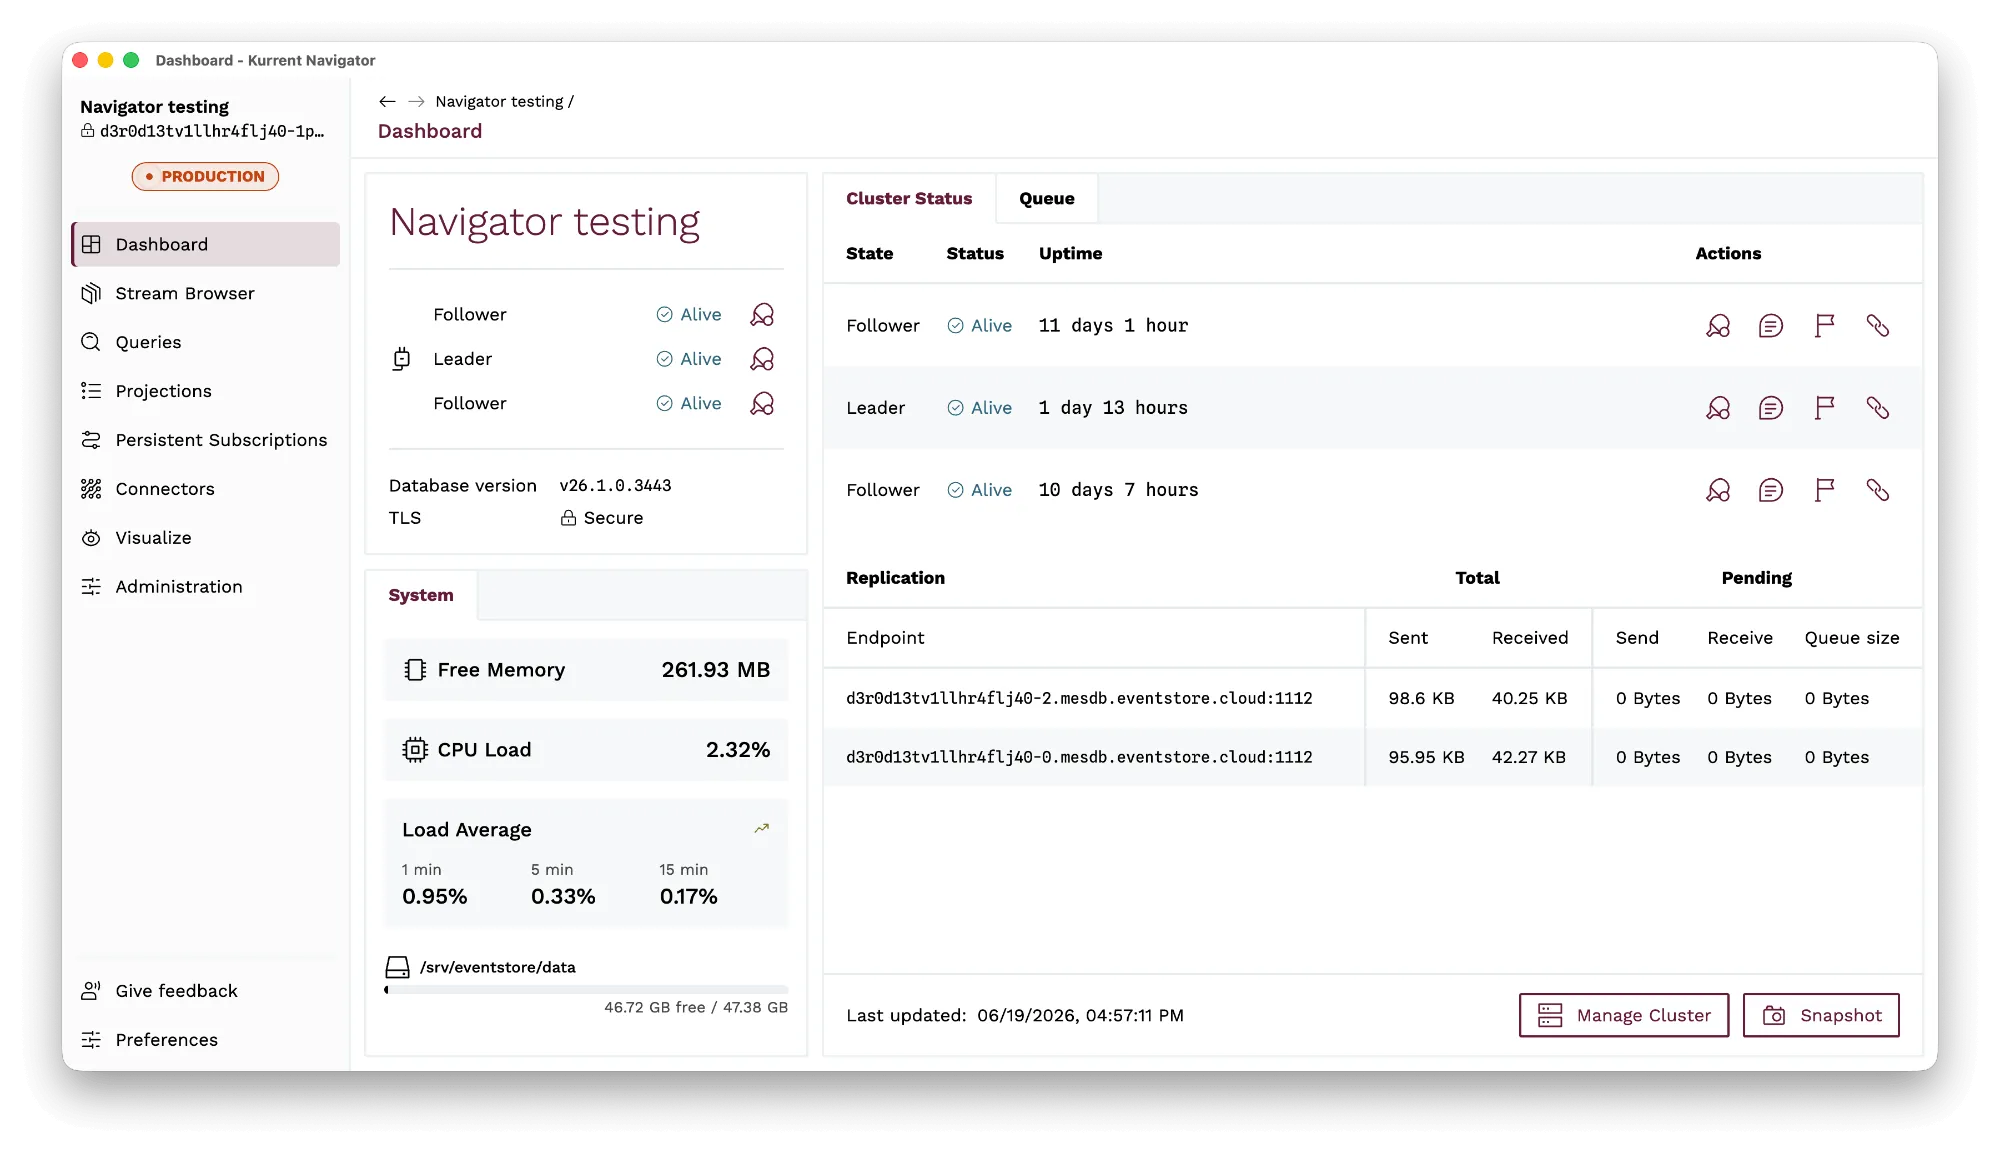Click the disk usage progress bar

pyautogui.click(x=586, y=990)
